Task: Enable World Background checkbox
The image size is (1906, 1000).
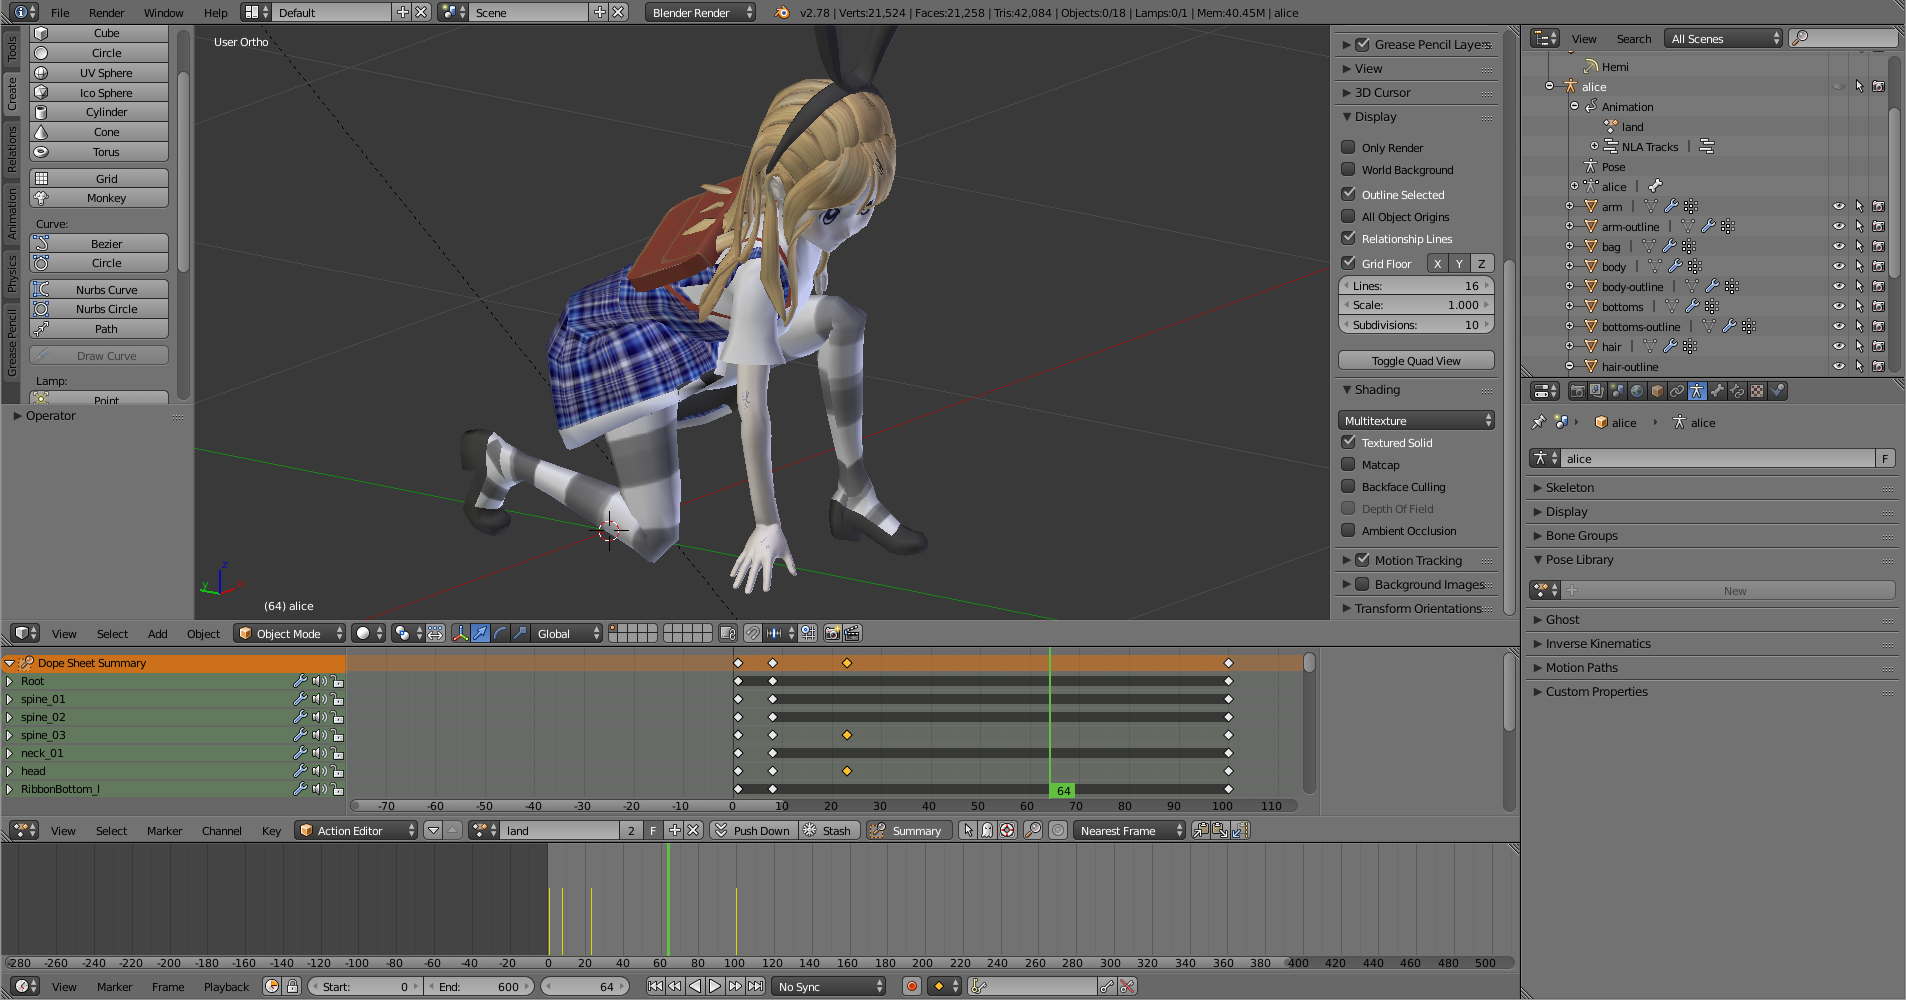Action: click(x=1348, y=169)
